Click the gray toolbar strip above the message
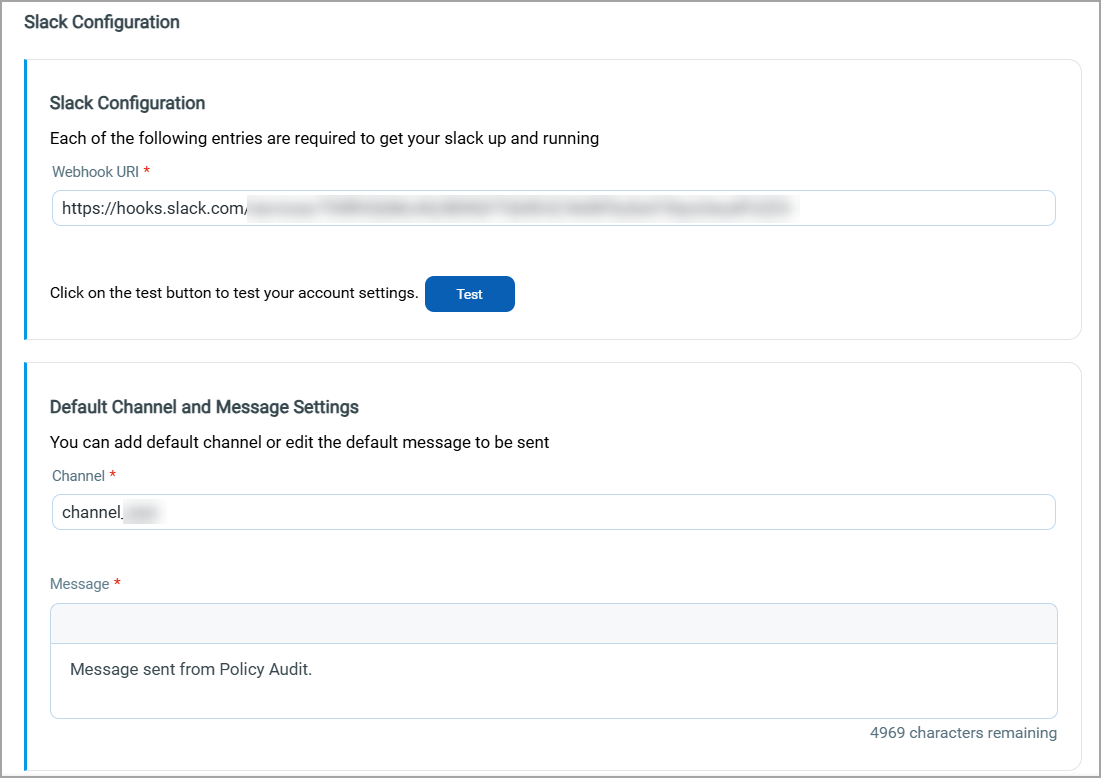This screenshot has width=1101, height=778. click(x=553, y=623)
